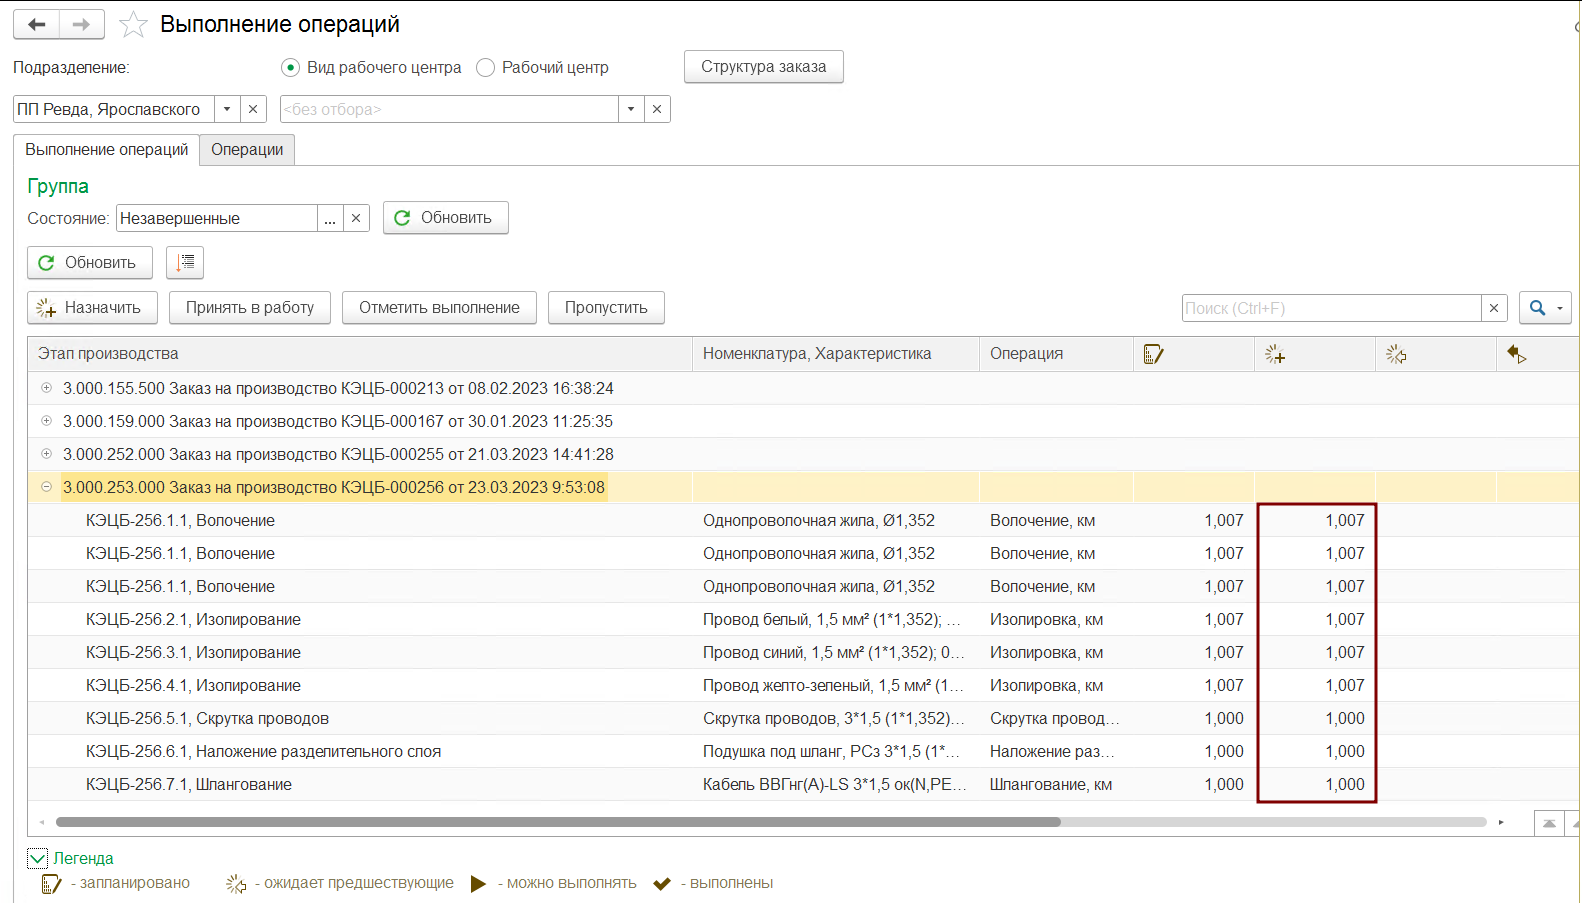Click Принять в работу button
Image resolution: width=1582 pixels, height=903 pixels.
[x=250, y=308]
